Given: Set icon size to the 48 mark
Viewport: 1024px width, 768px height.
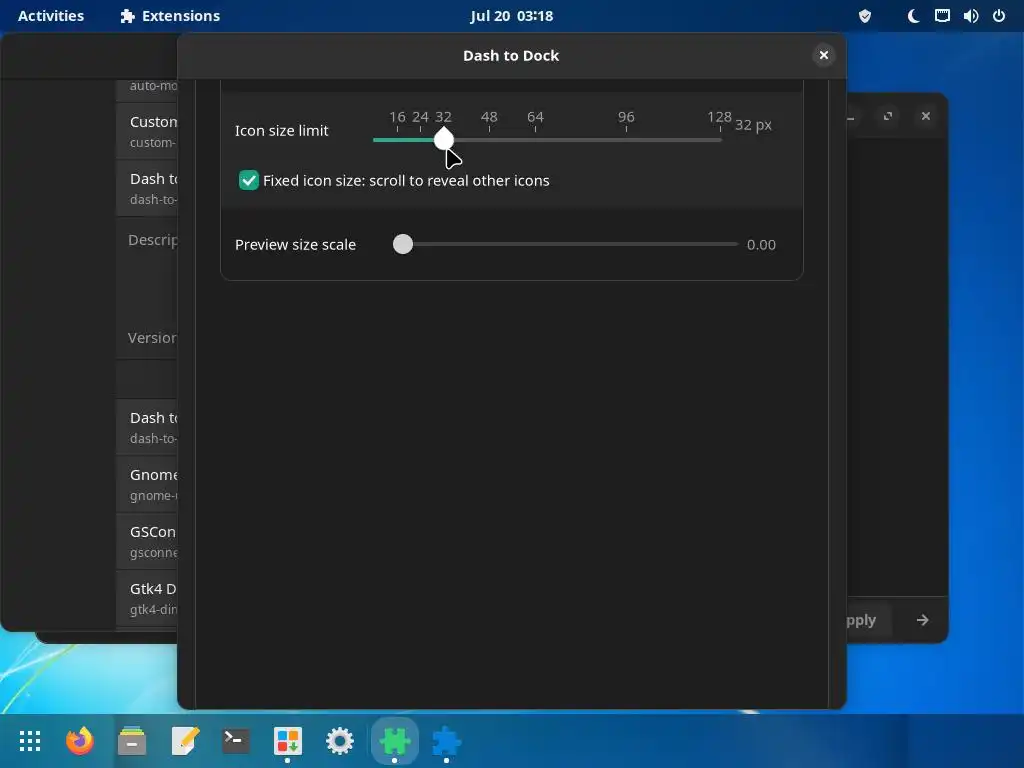Looking at the screenshot, I should pos(488,139).
